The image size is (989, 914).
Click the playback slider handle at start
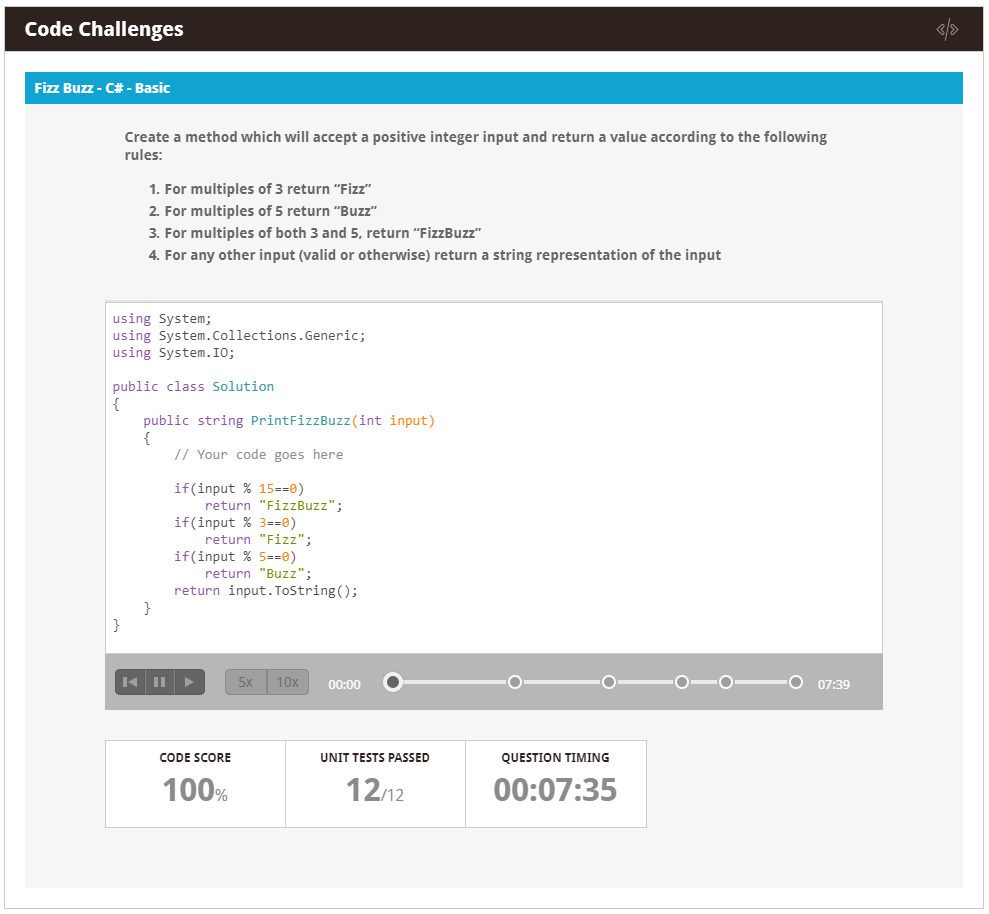point(393,682)
